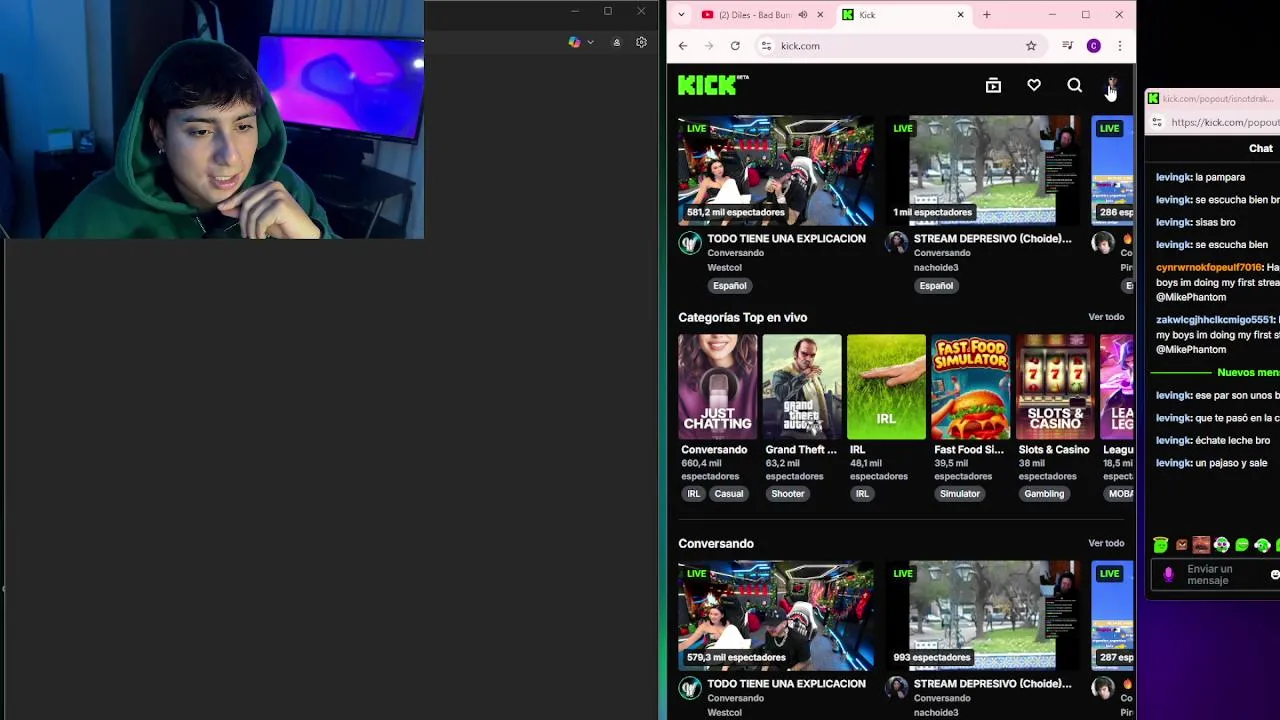Click the Copilot icon in left window
Screen dimensions: 1280x720
[x=574, y=42]
